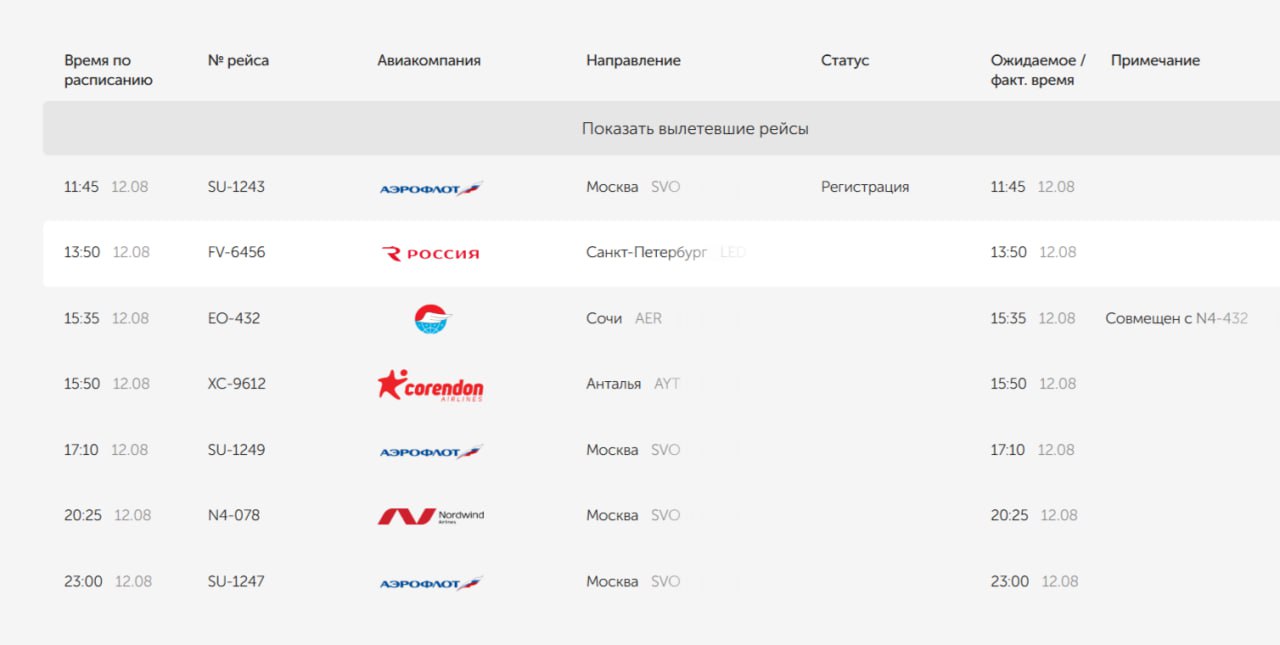Expand the 'Показать вылетевшие рейсы' bar
The image size is (1280, 645).
[x=661, y=129]
